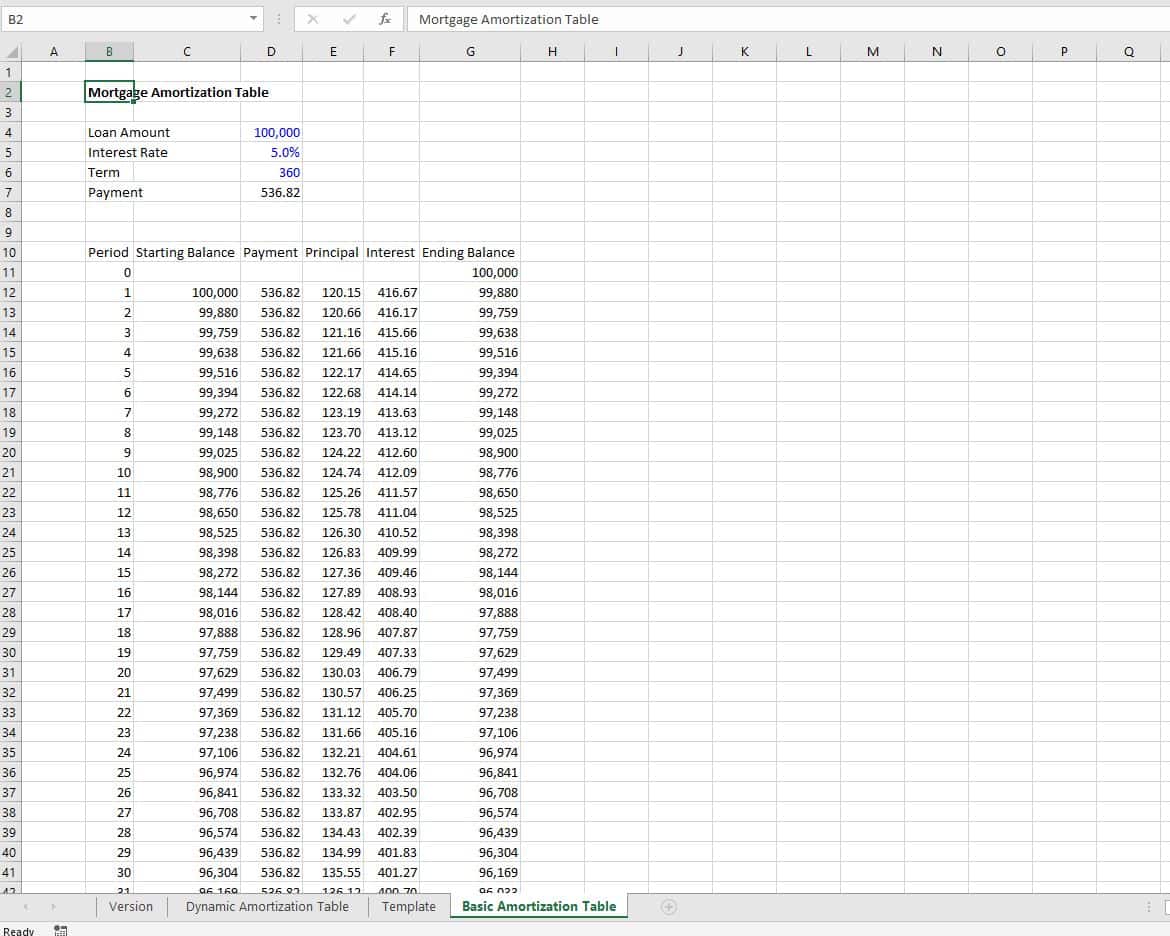
Task: Switch to the Version sheet tab
Action: (130, 907)
